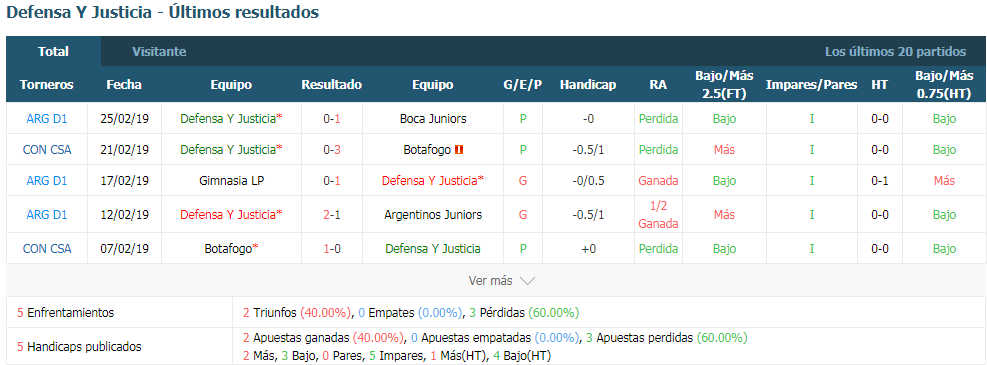Select the Total tab
Image resolution: width=987 pixels, height=365 pixels.
(54, 52)
